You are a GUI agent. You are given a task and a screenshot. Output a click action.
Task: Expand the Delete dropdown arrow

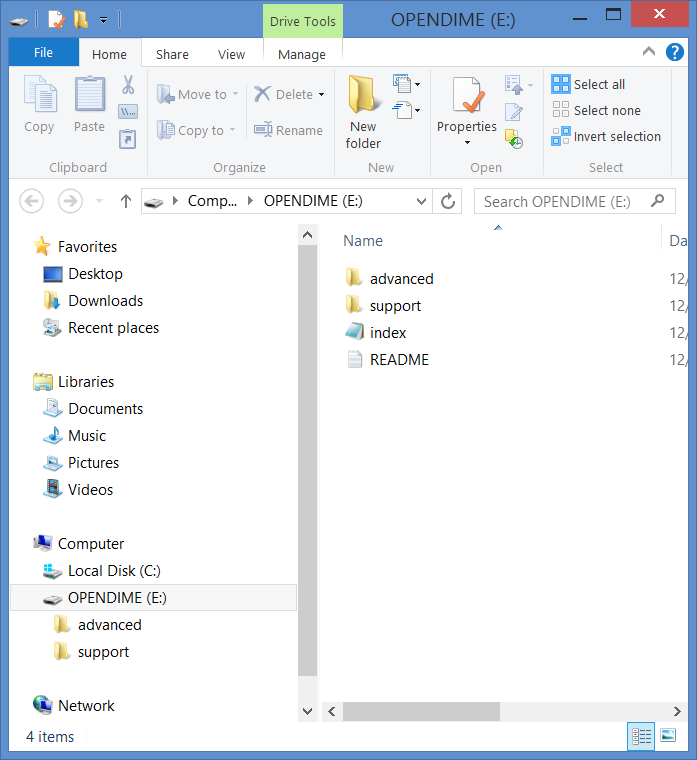[x=321, y=95]
